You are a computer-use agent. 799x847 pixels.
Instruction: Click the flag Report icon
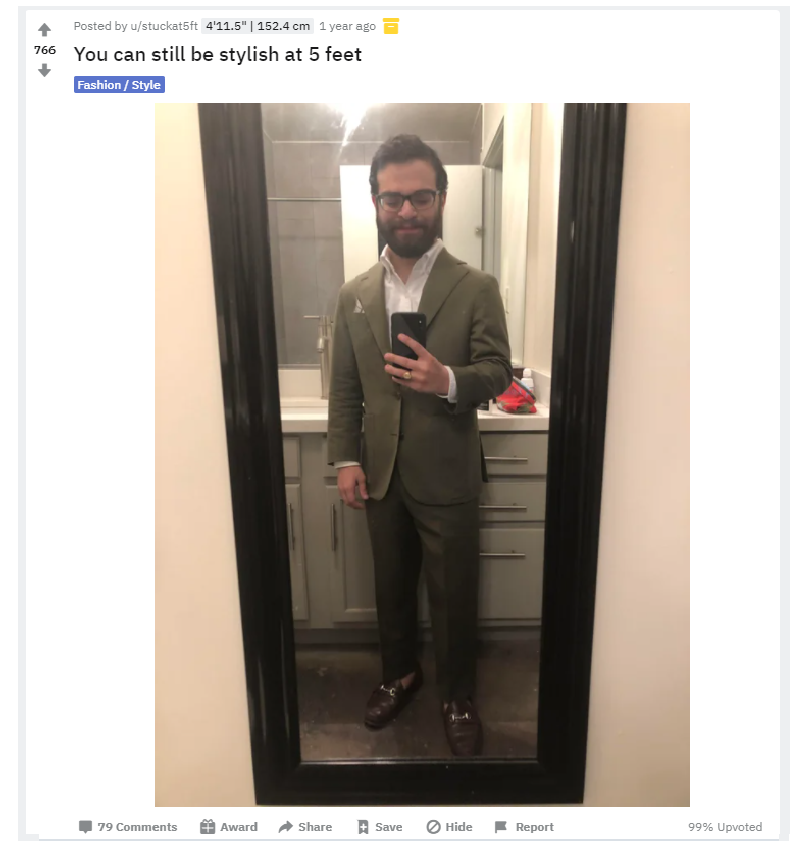(501, 826)
